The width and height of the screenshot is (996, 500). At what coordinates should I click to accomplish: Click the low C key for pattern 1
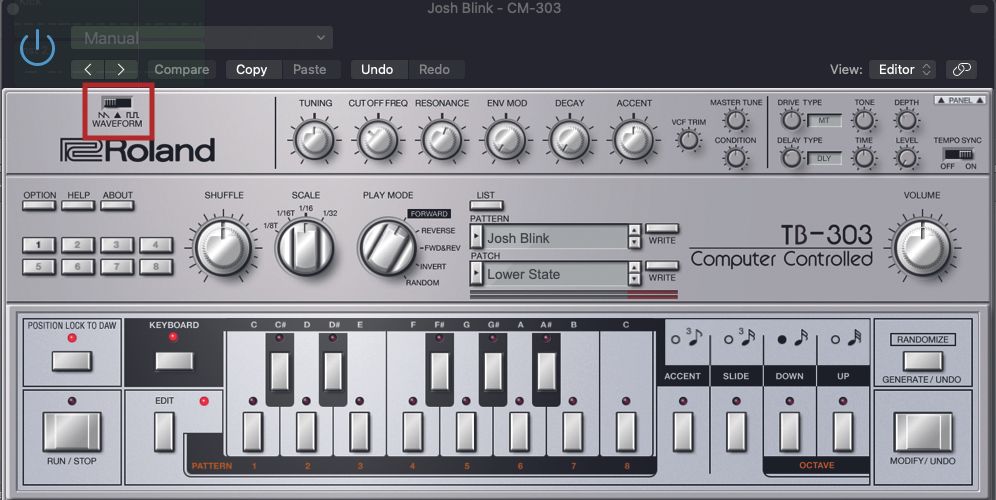253,432
